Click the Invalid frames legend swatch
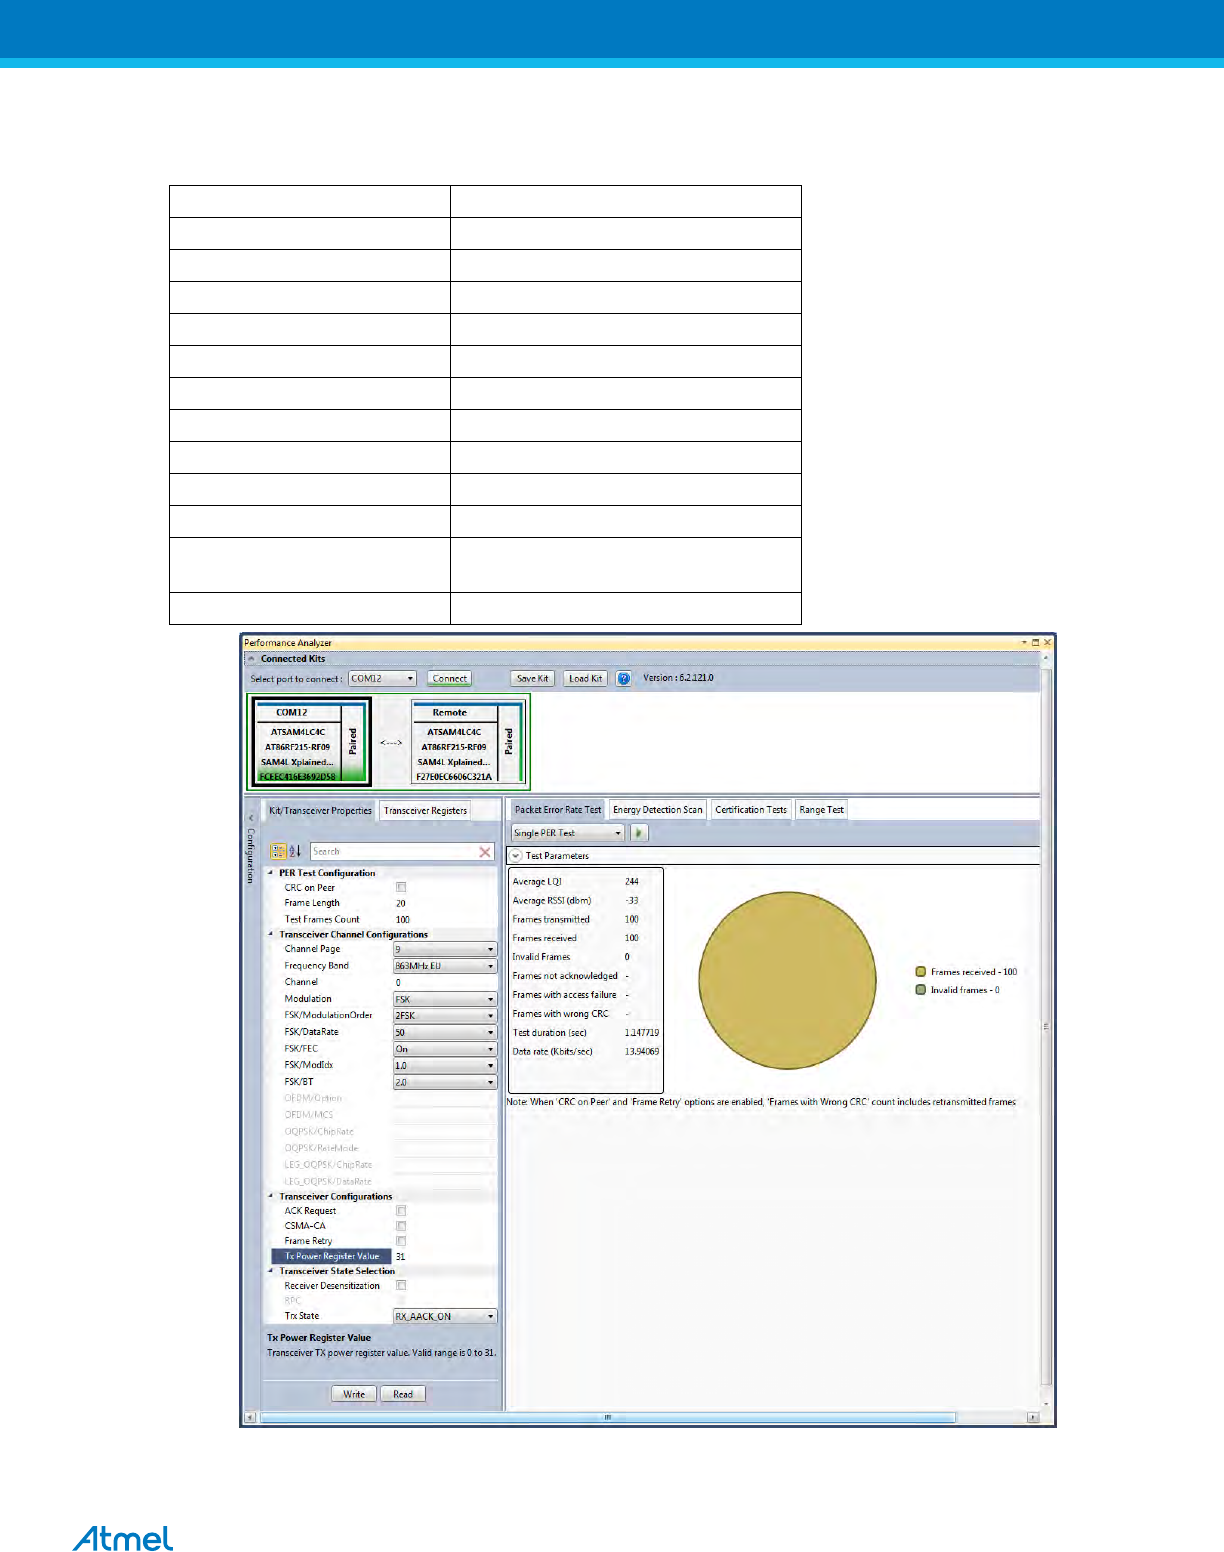This screenshot has width=1224, height=1552. coord(921,990)
